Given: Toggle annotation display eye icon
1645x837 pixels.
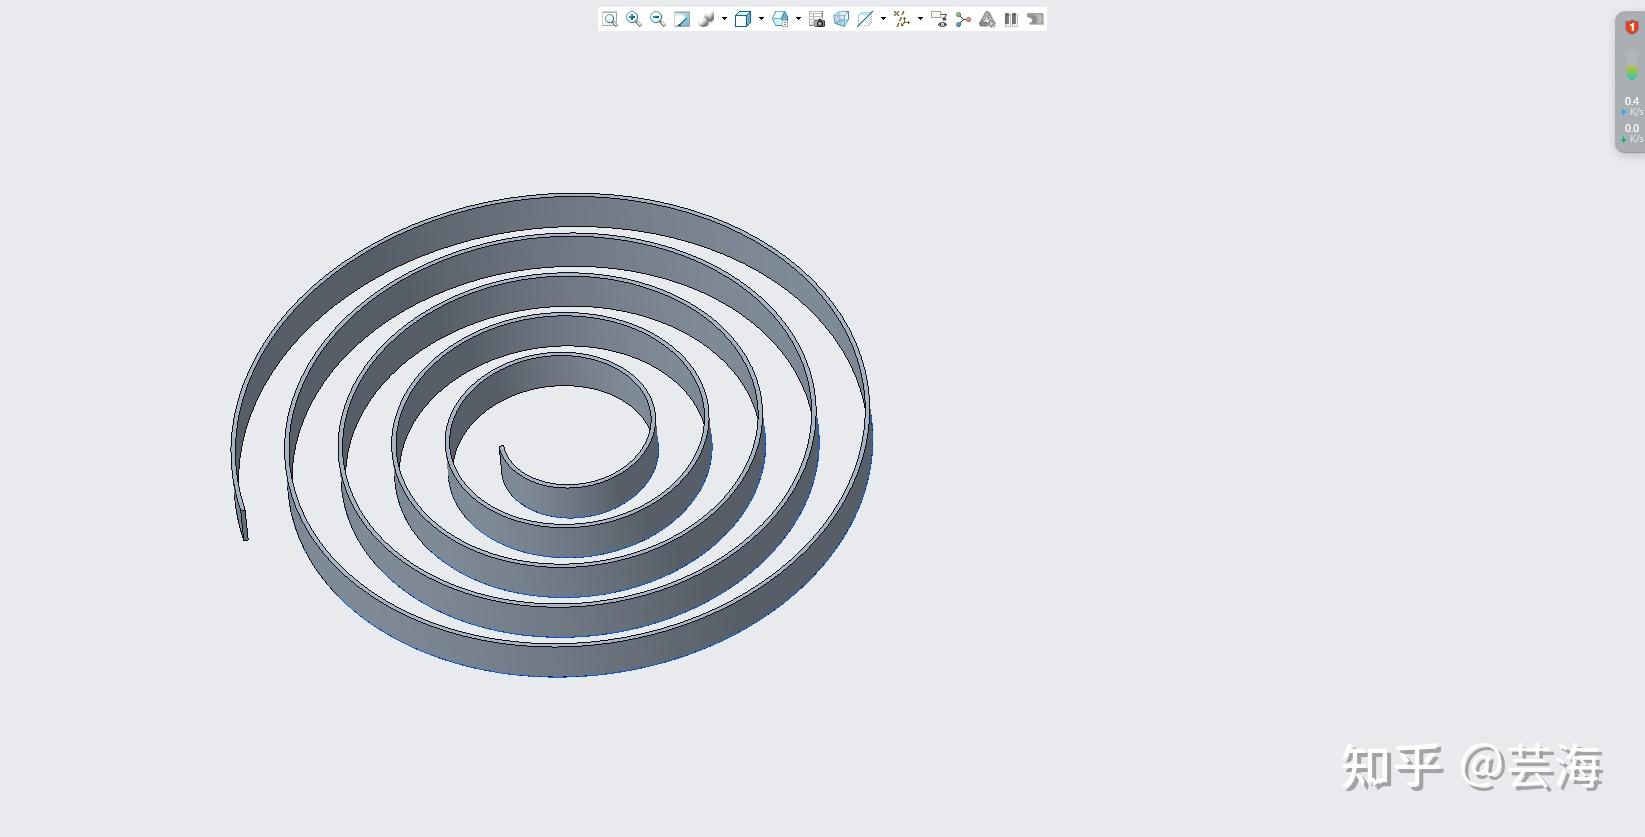Looking at the screenshot, I should [939, 19].
